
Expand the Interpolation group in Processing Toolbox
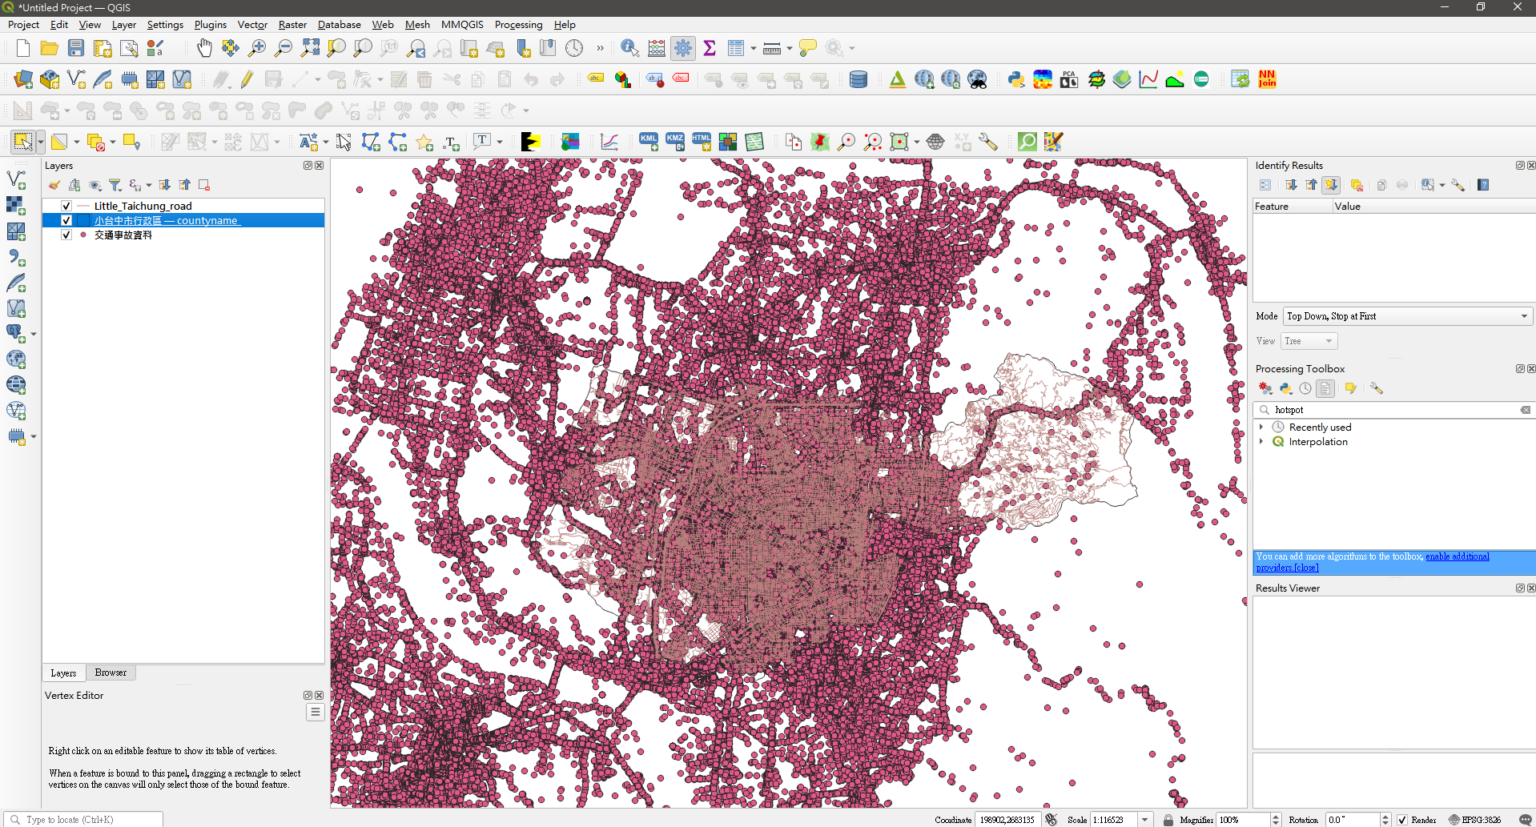click(1261, 441)
